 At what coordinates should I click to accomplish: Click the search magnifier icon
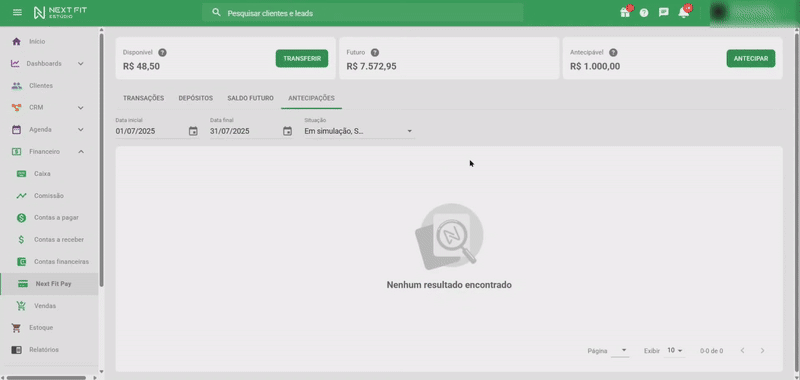[216, 13]
